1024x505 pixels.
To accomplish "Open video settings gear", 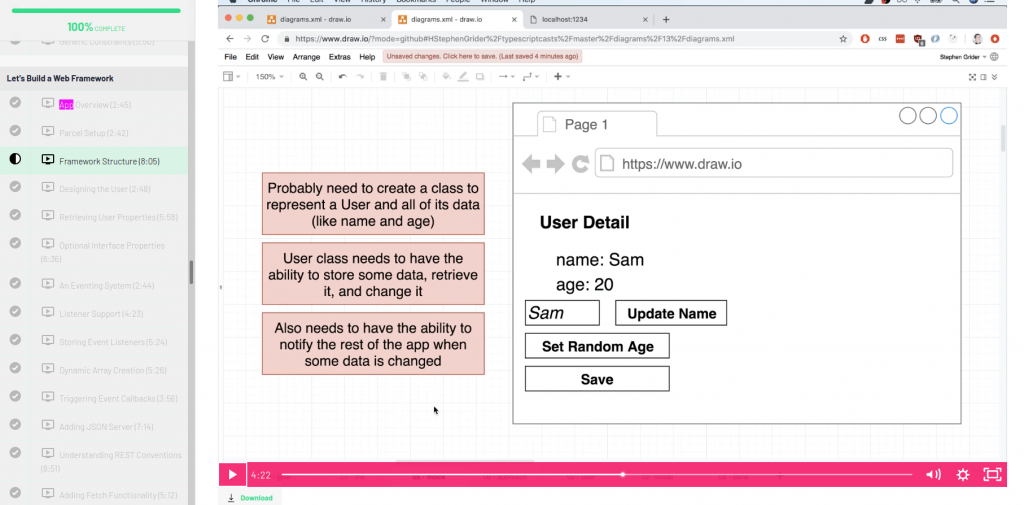I will pyautogui.click(x=963, y=475).
